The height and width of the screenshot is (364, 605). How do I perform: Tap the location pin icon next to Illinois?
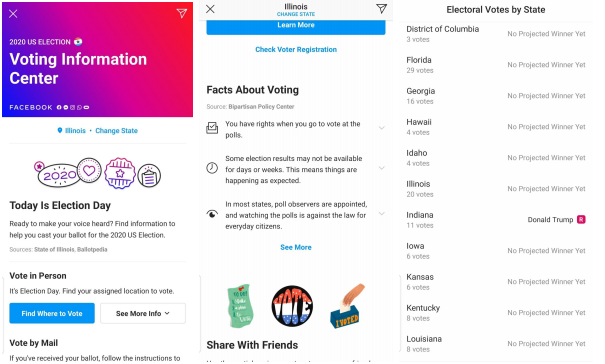pyautogui.click(x=60, y=130)
